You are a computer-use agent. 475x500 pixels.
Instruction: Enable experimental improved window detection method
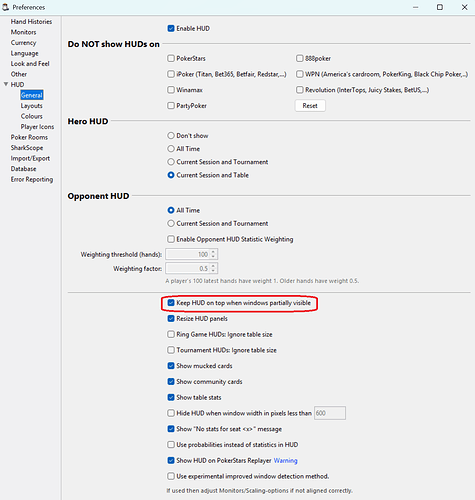[x=171, y=476]
